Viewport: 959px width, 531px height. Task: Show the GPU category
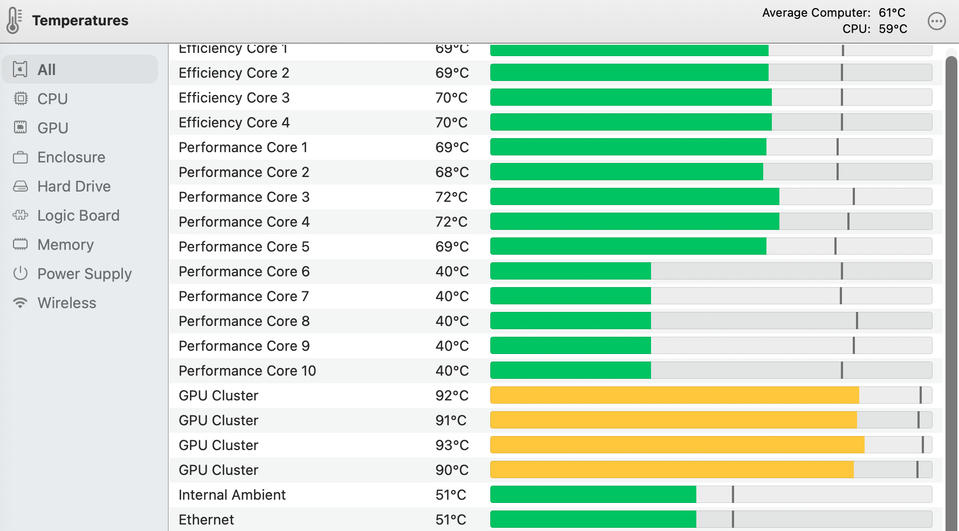[x=53, y=128]
